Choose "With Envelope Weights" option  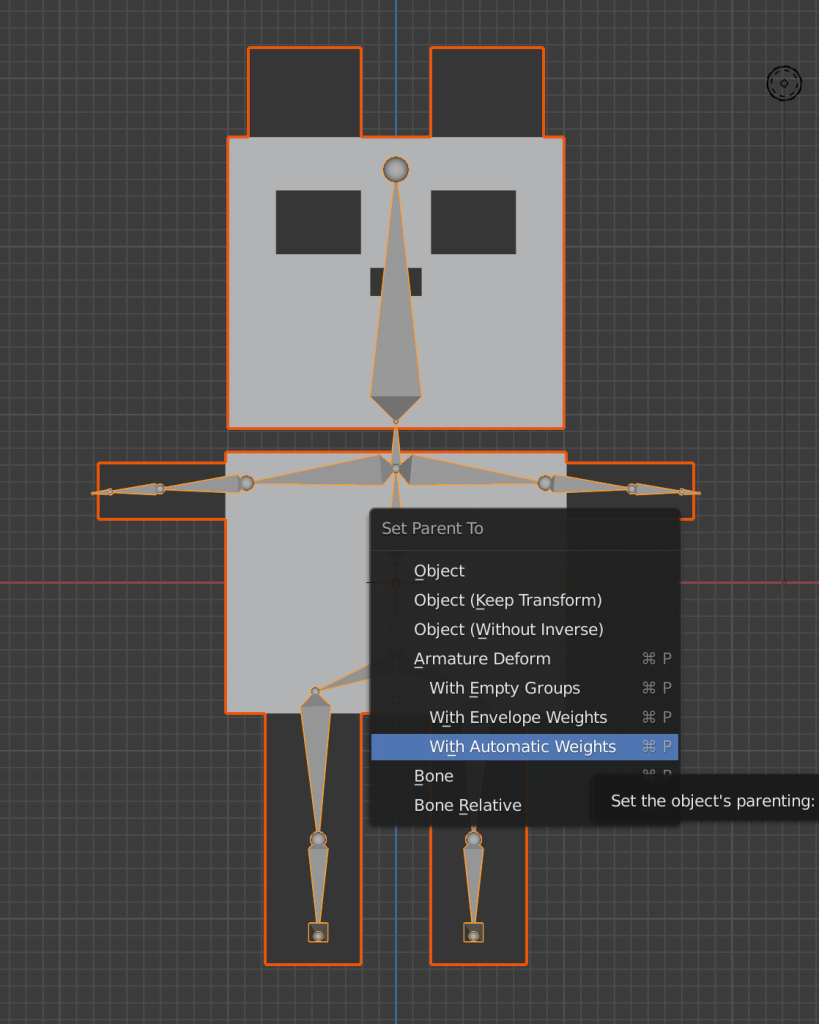(x=517, y=717)
